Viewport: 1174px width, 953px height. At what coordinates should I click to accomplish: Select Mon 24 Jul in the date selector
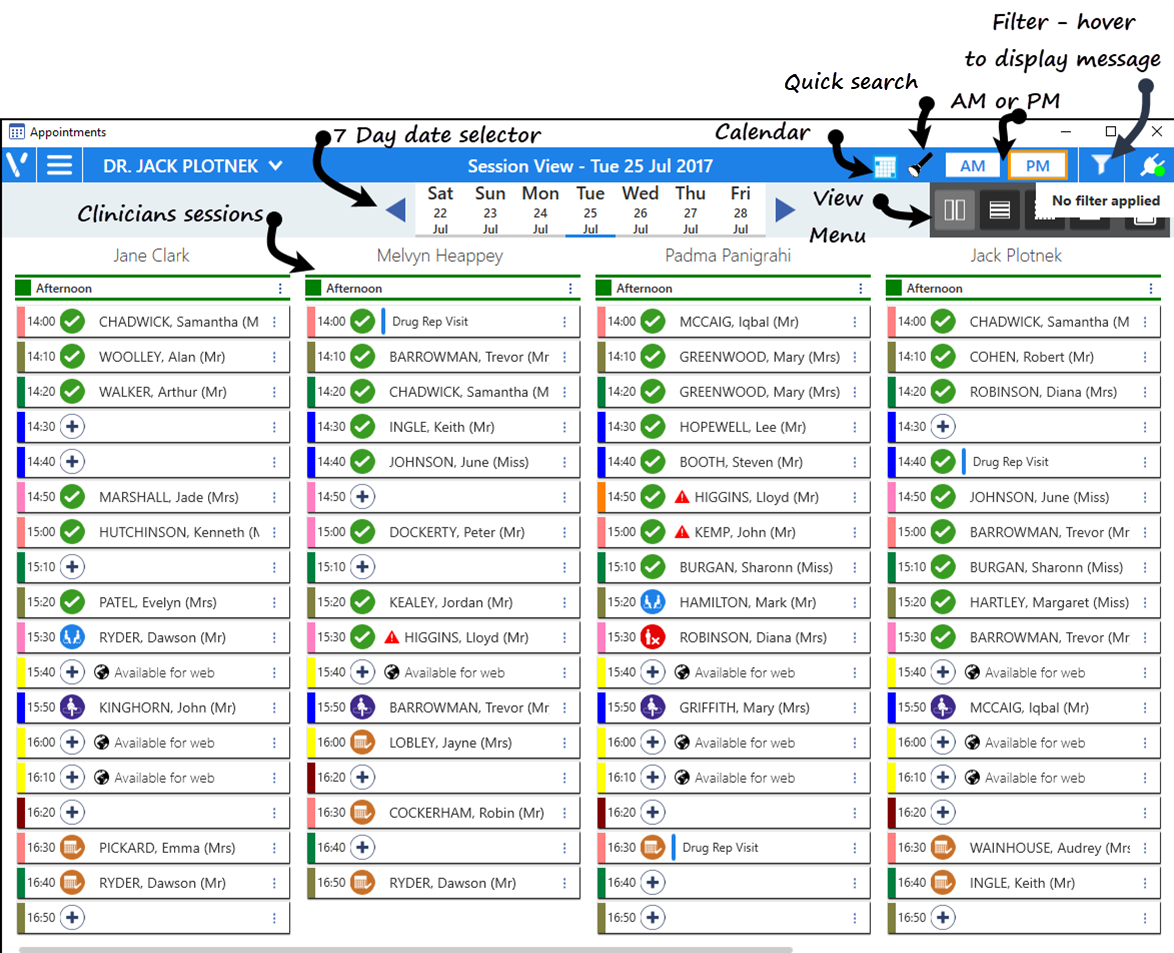point(541,210)
